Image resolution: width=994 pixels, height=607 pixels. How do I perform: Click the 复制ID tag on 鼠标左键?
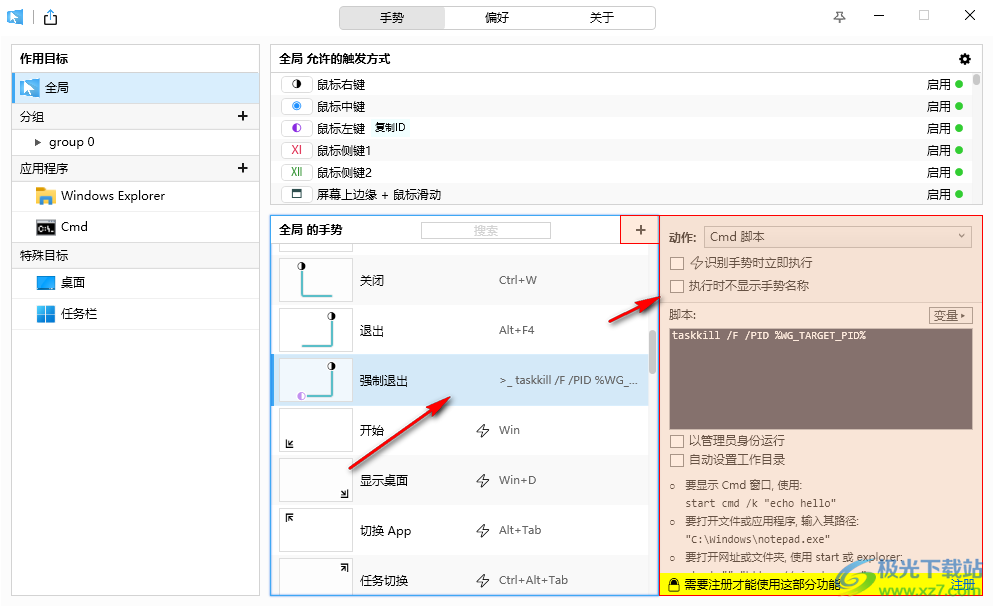tap(390, 127)
